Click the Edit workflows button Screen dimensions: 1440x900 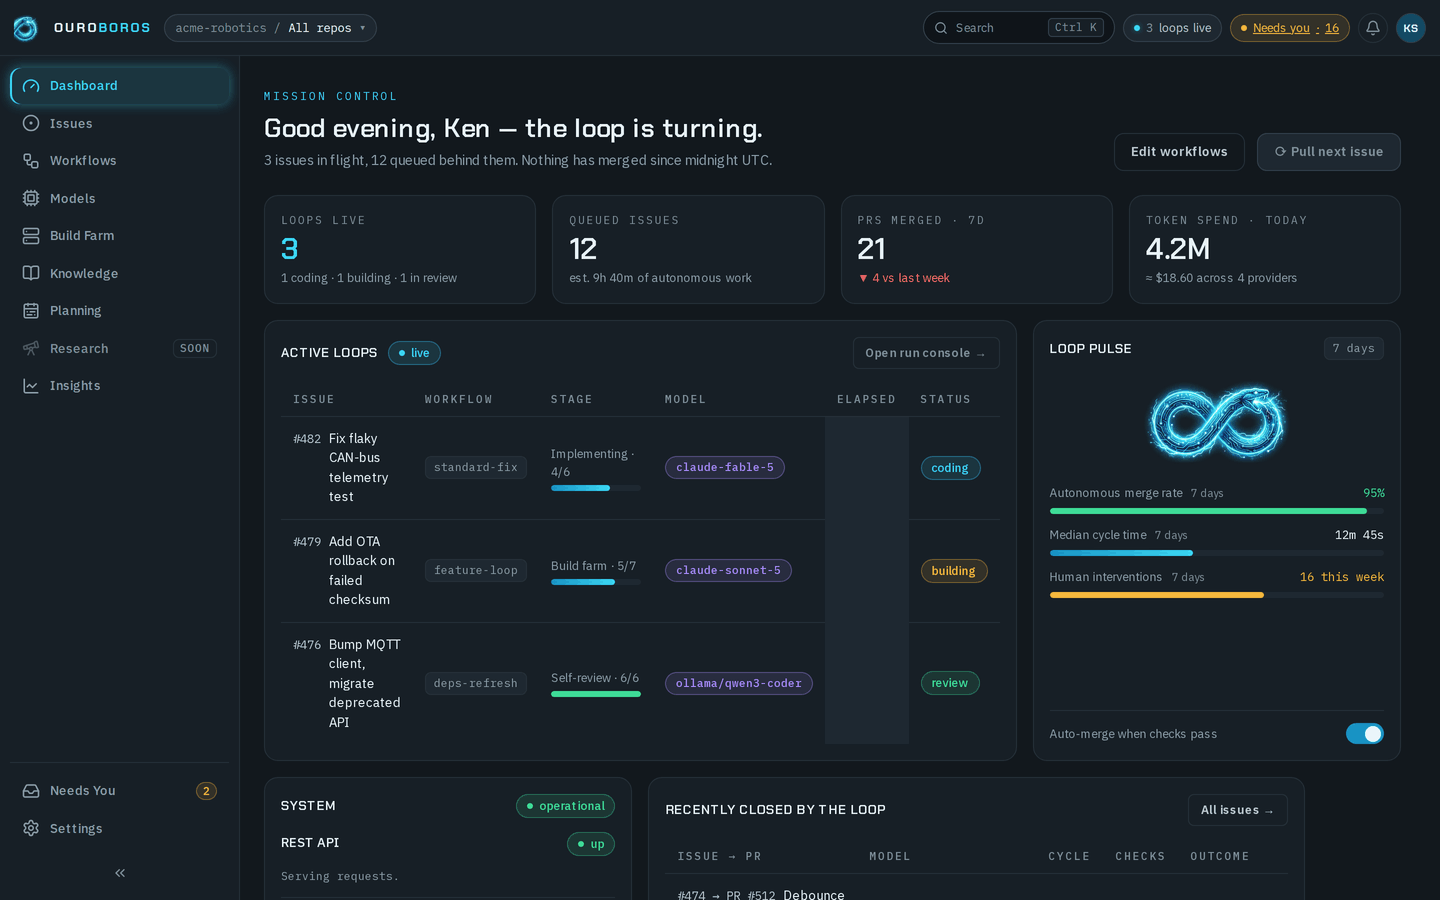pos(1179,152)
